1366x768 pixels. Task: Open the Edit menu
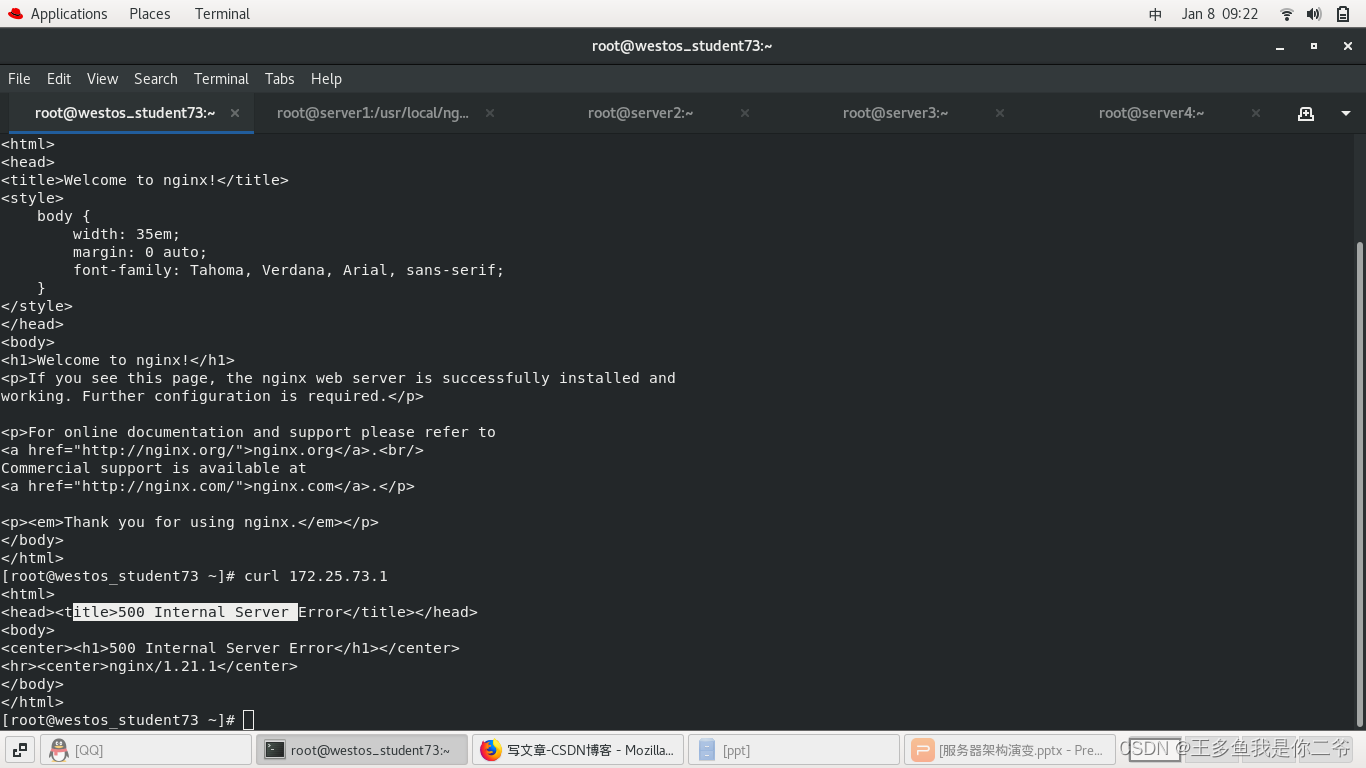point(59,79)
